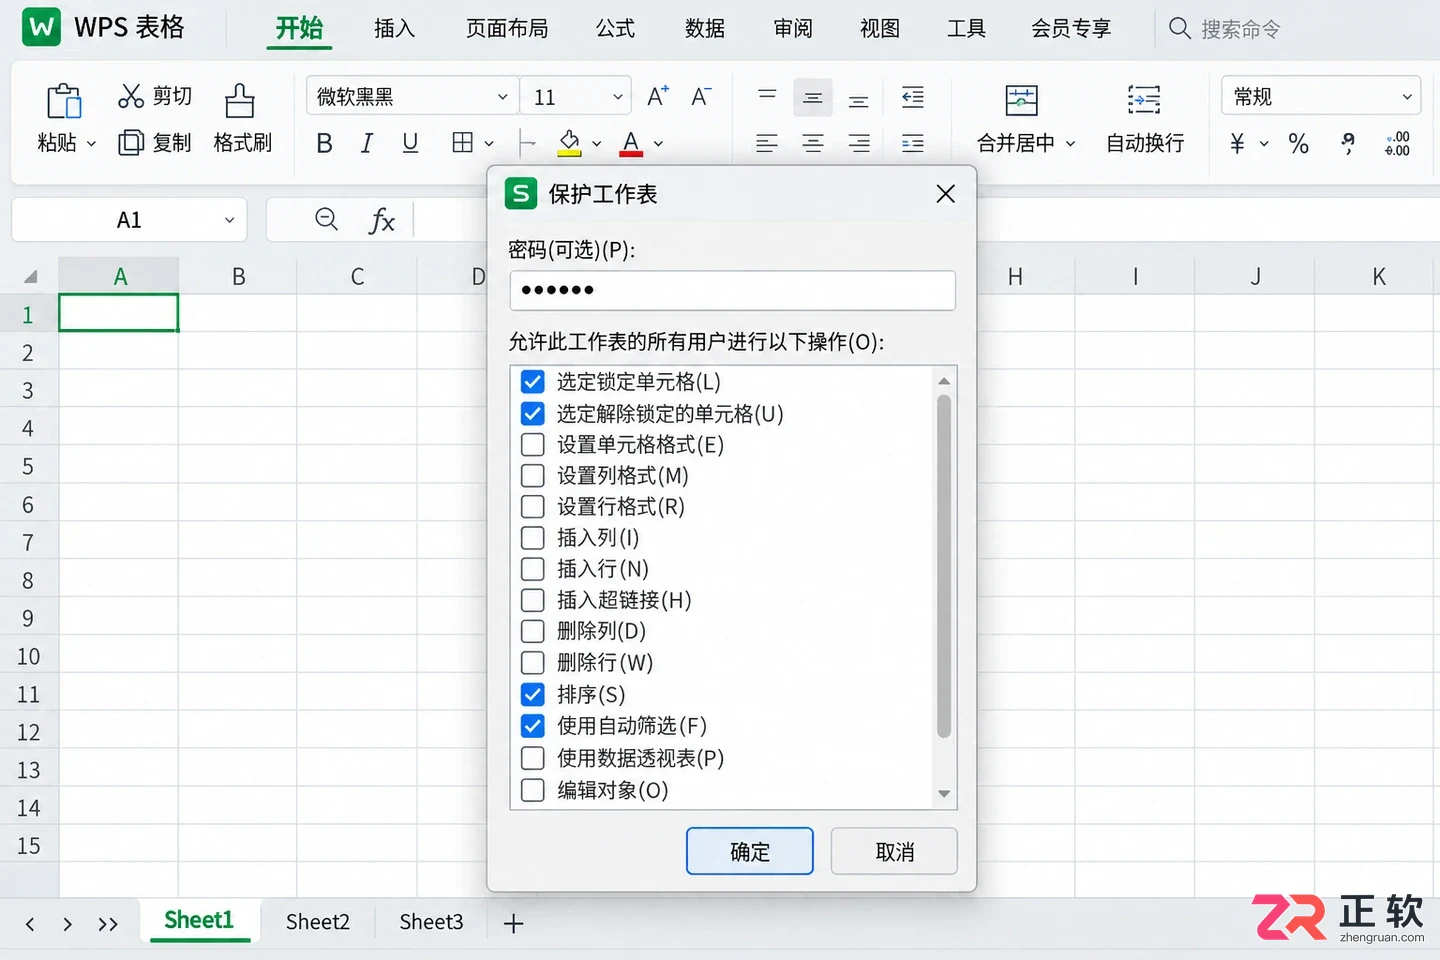Close the 保护工作表 dialog
Image resolution: width=1440 pixels, height=960 pixels.
(x=945, y=194)
